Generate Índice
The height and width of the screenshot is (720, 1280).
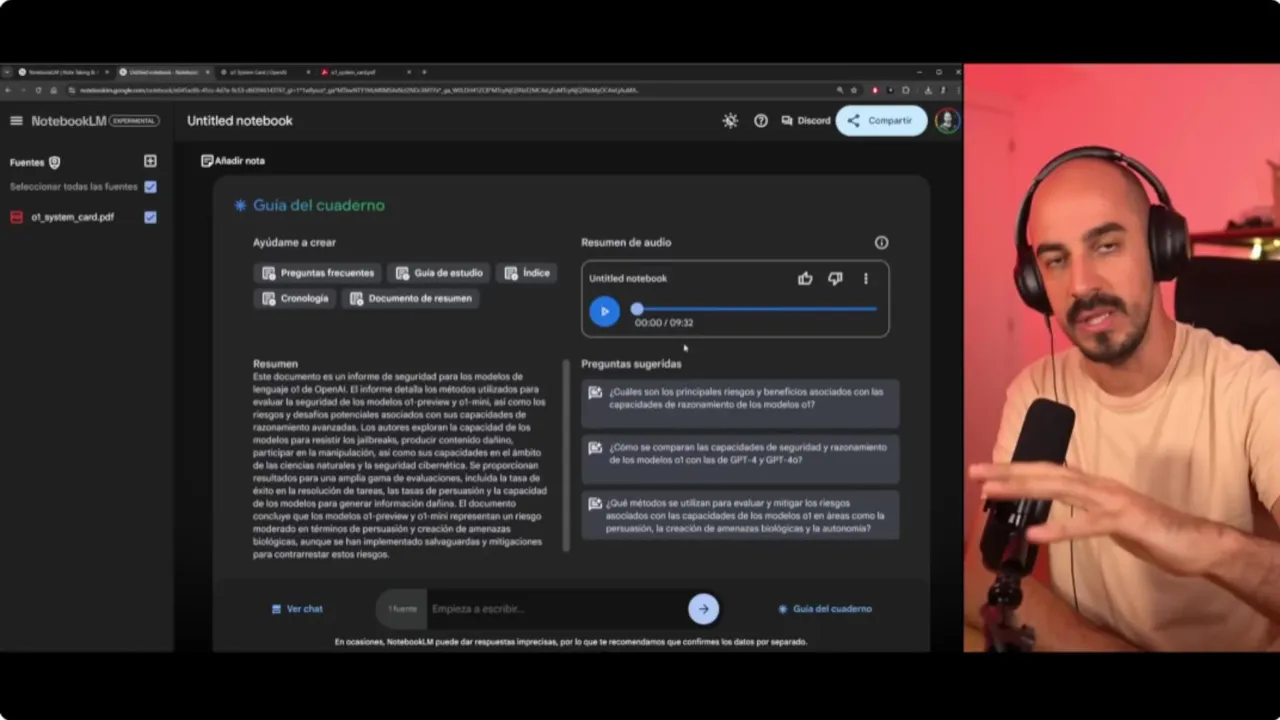(x=526, y=273)
